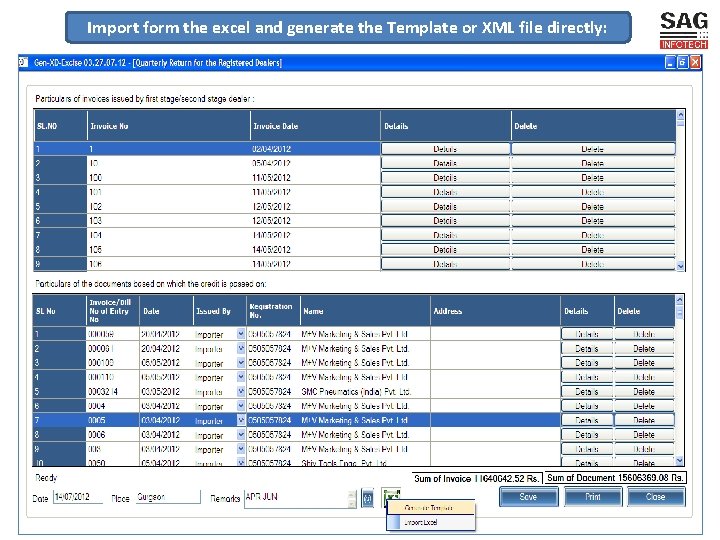The width and height of the screenshot is (720, 540).
Task: Click the Place field showing Gurgaon
Action: tap(168, 497)
